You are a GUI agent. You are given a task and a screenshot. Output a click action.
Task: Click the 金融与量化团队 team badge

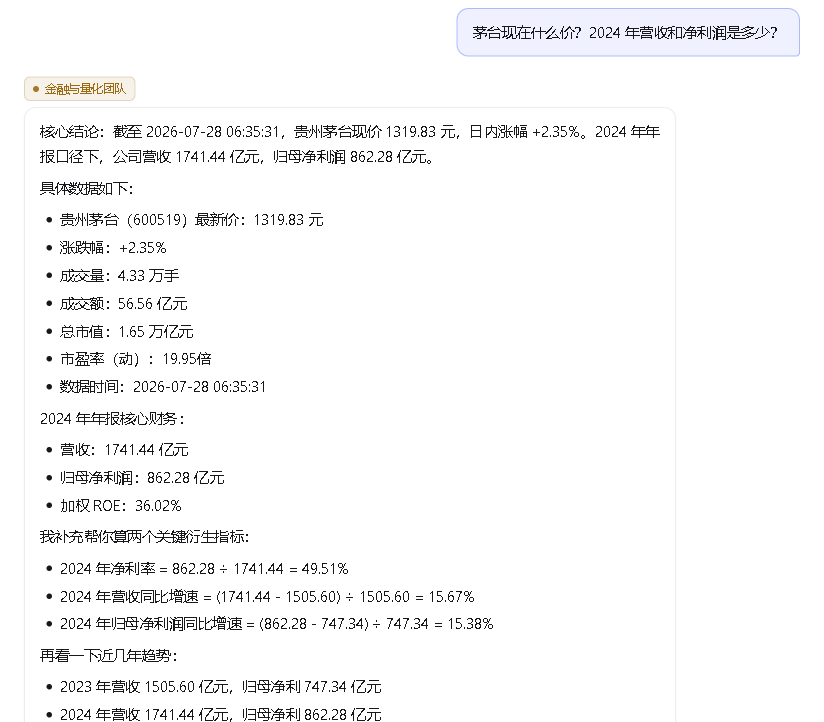(x=79, y=89)
